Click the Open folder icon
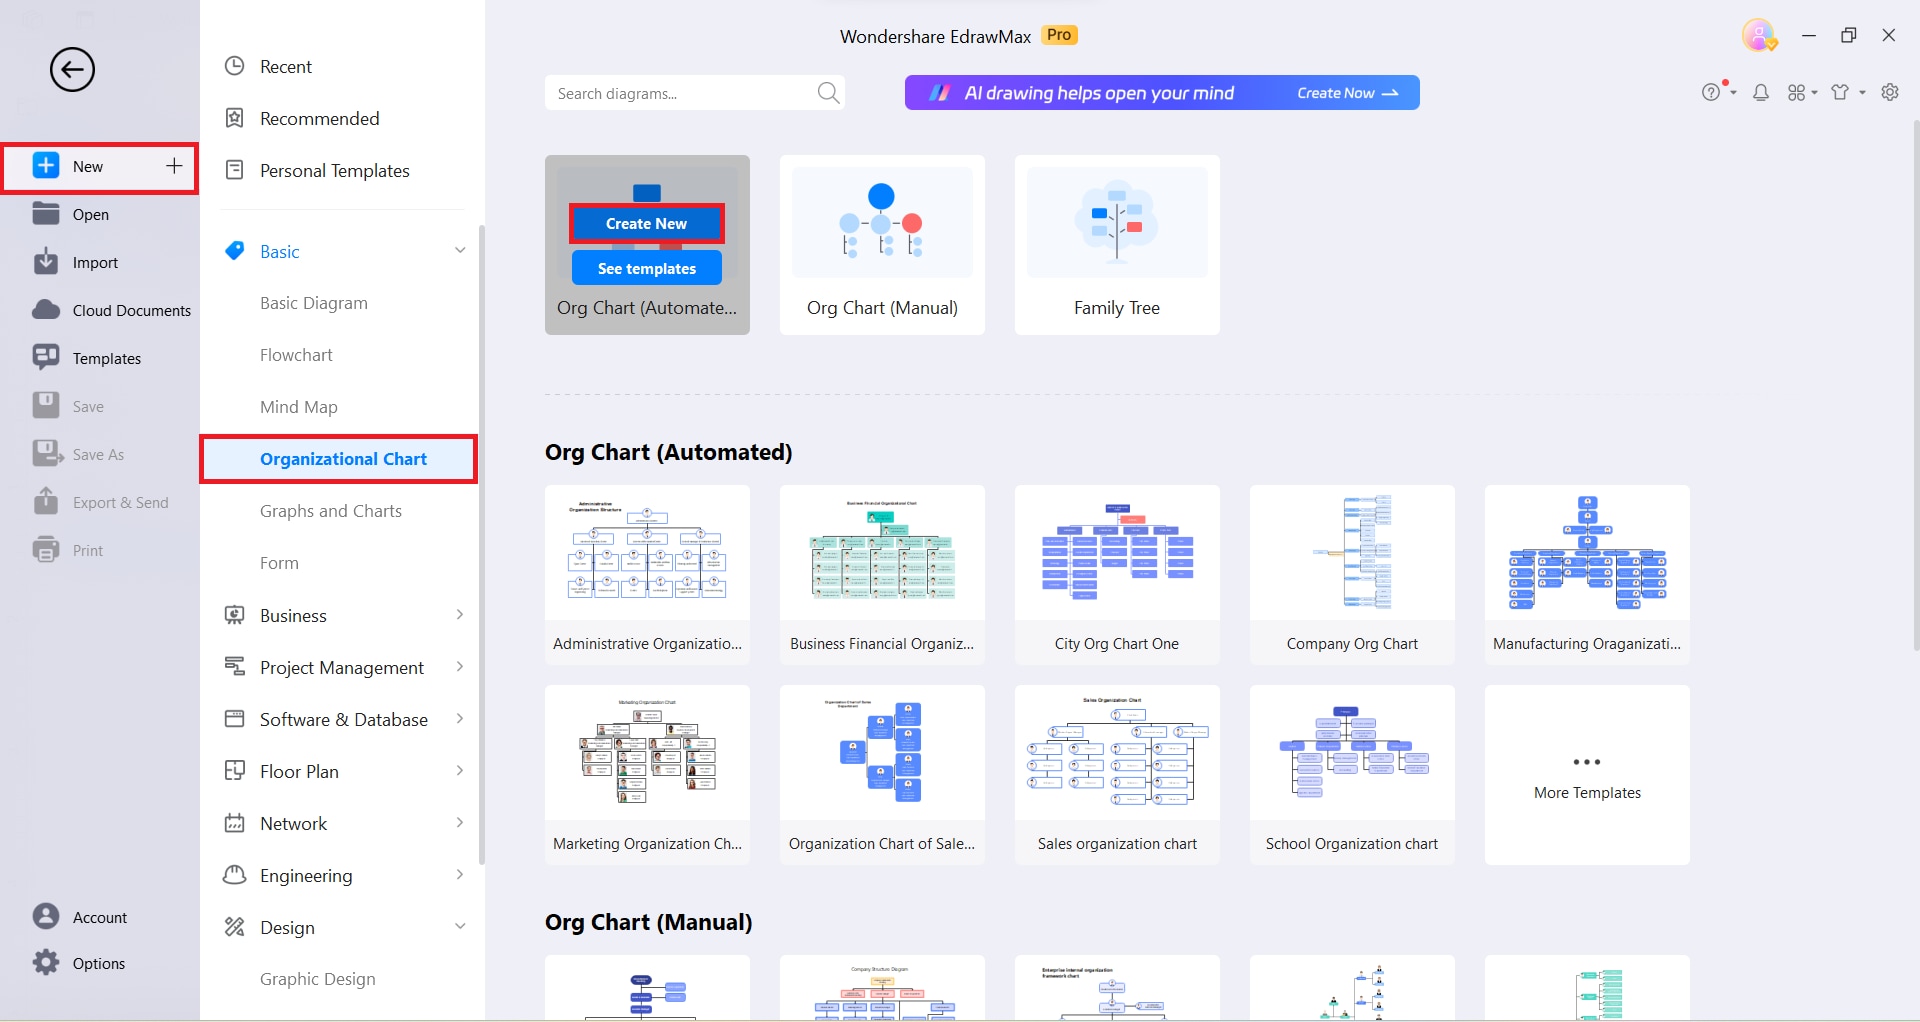The height and width of the screenshot is (1022, 1920). 46,214
